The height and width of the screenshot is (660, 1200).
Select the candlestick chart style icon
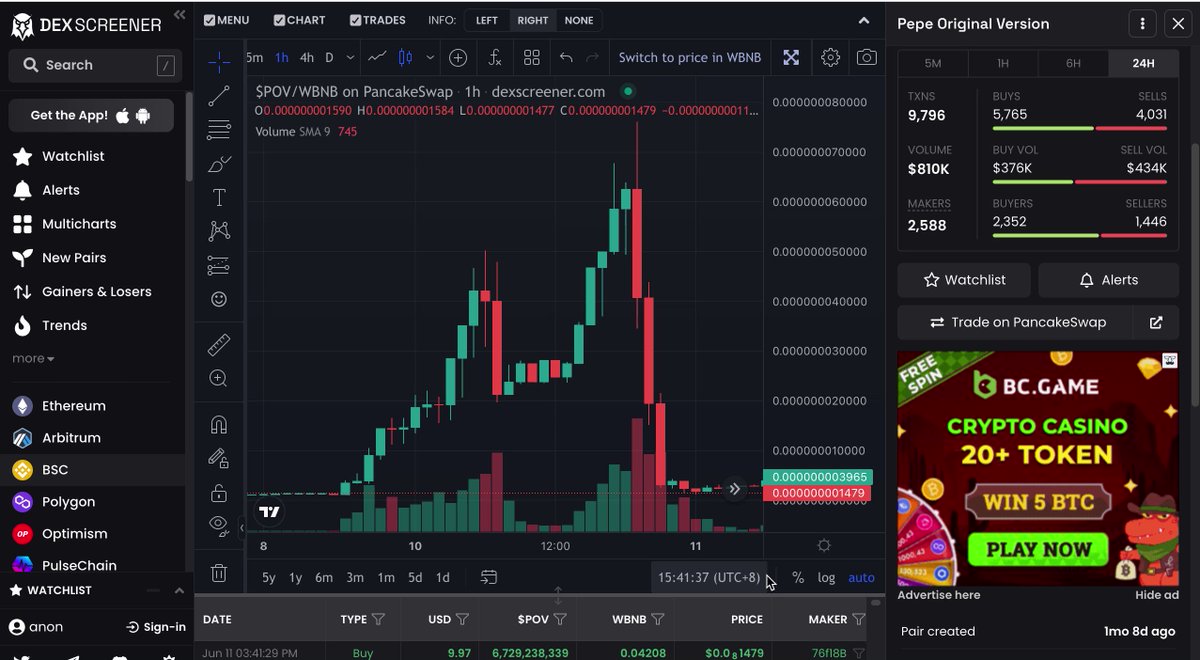tap(405, 58)
